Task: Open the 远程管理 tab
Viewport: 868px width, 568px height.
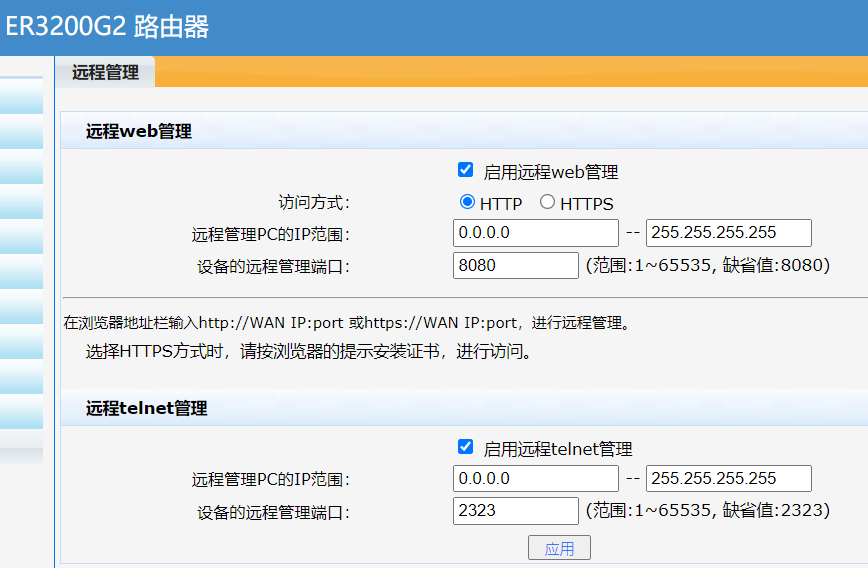Action: coord(105,72)
